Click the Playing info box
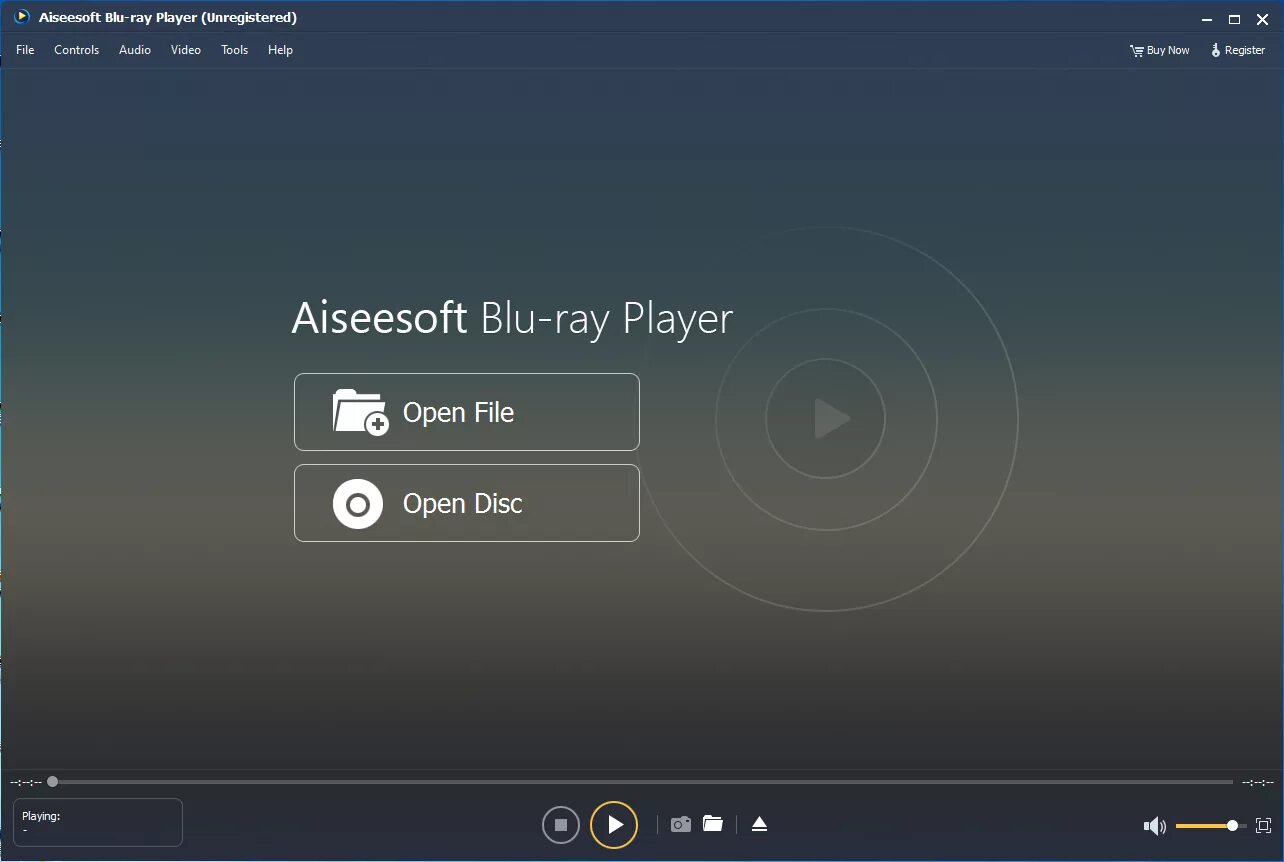1284x862 pixels. click(x=98, y=822)
